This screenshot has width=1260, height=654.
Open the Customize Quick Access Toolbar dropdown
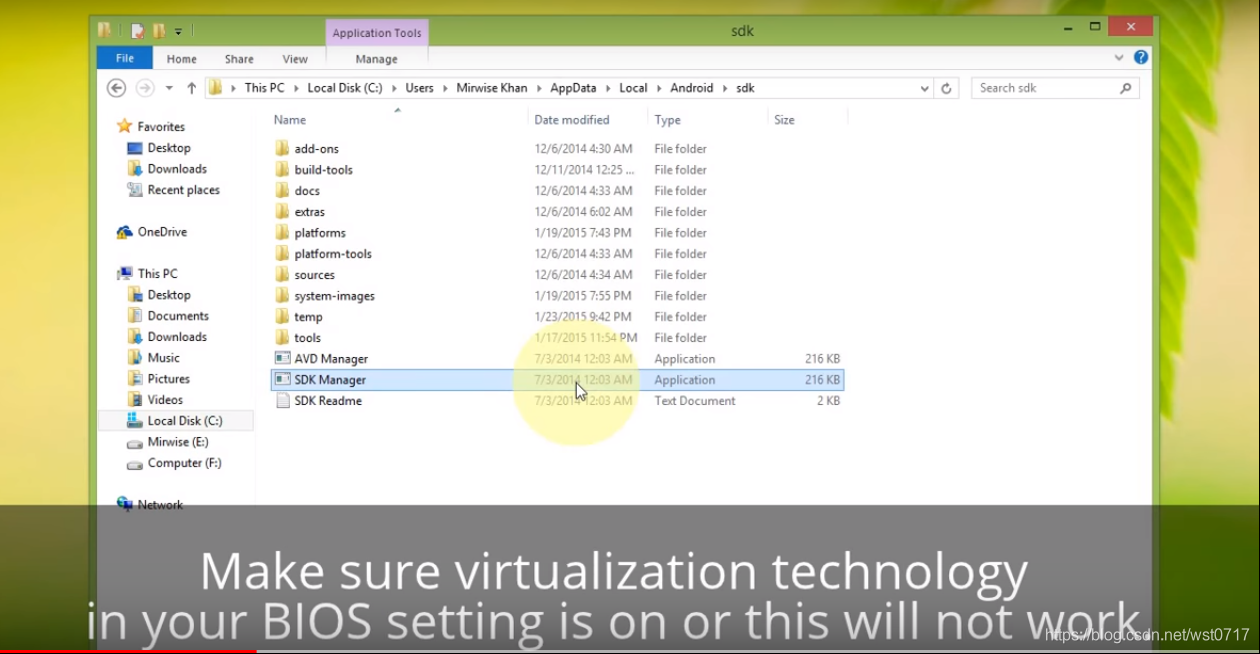(178, 31)
